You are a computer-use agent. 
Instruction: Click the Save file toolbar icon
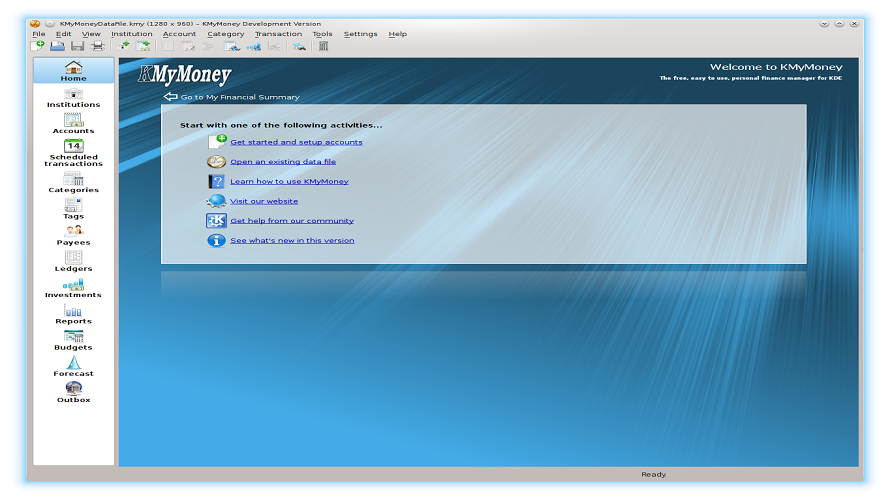pos(77,46)
